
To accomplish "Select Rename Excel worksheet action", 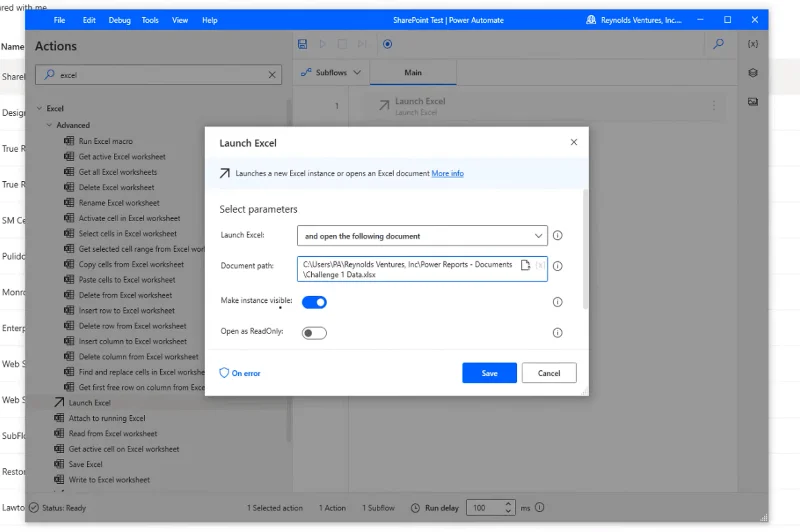I will coord(119,202).
